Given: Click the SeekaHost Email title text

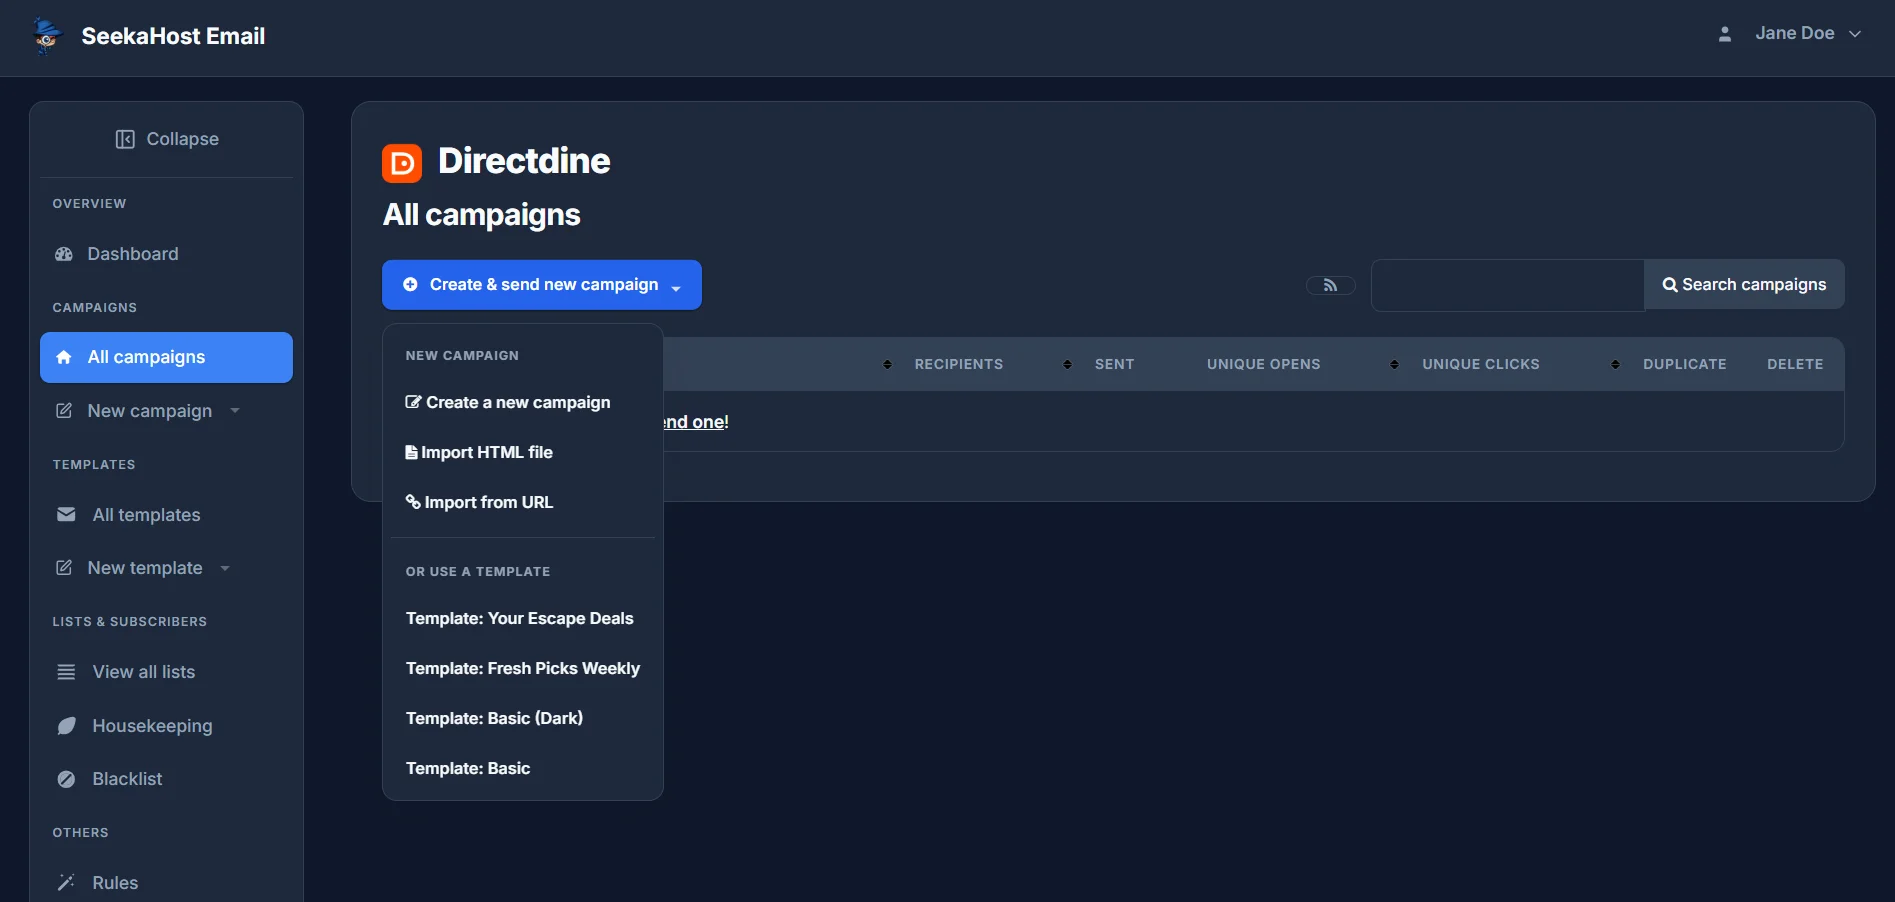Looking at the screenshot, I should [x=173, y=36].
